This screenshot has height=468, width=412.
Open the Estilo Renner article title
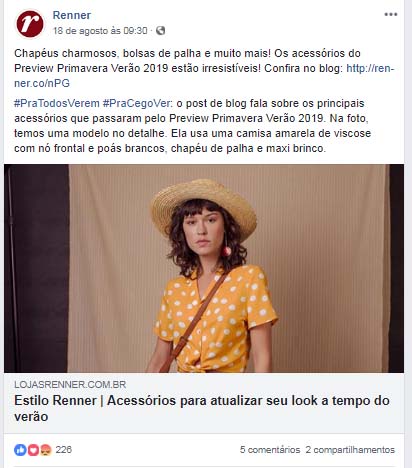[x=202, y=408]
